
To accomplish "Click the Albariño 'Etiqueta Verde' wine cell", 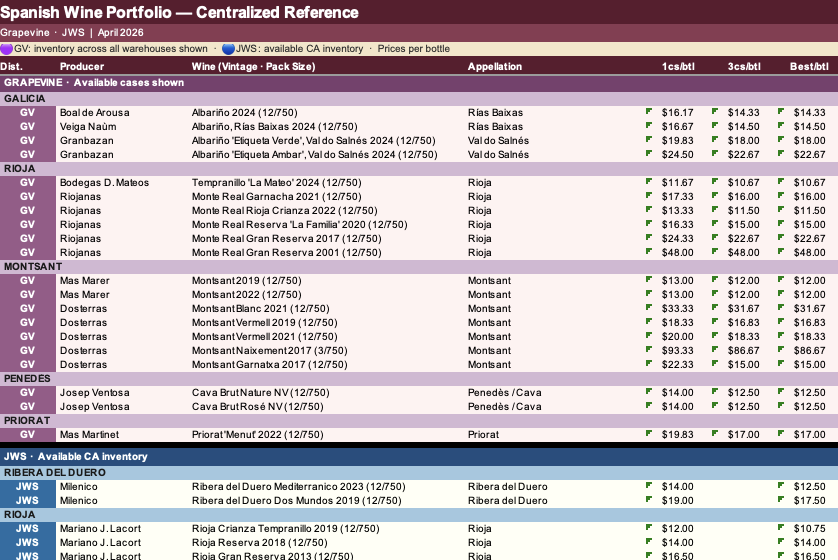I will pos(314,141).
